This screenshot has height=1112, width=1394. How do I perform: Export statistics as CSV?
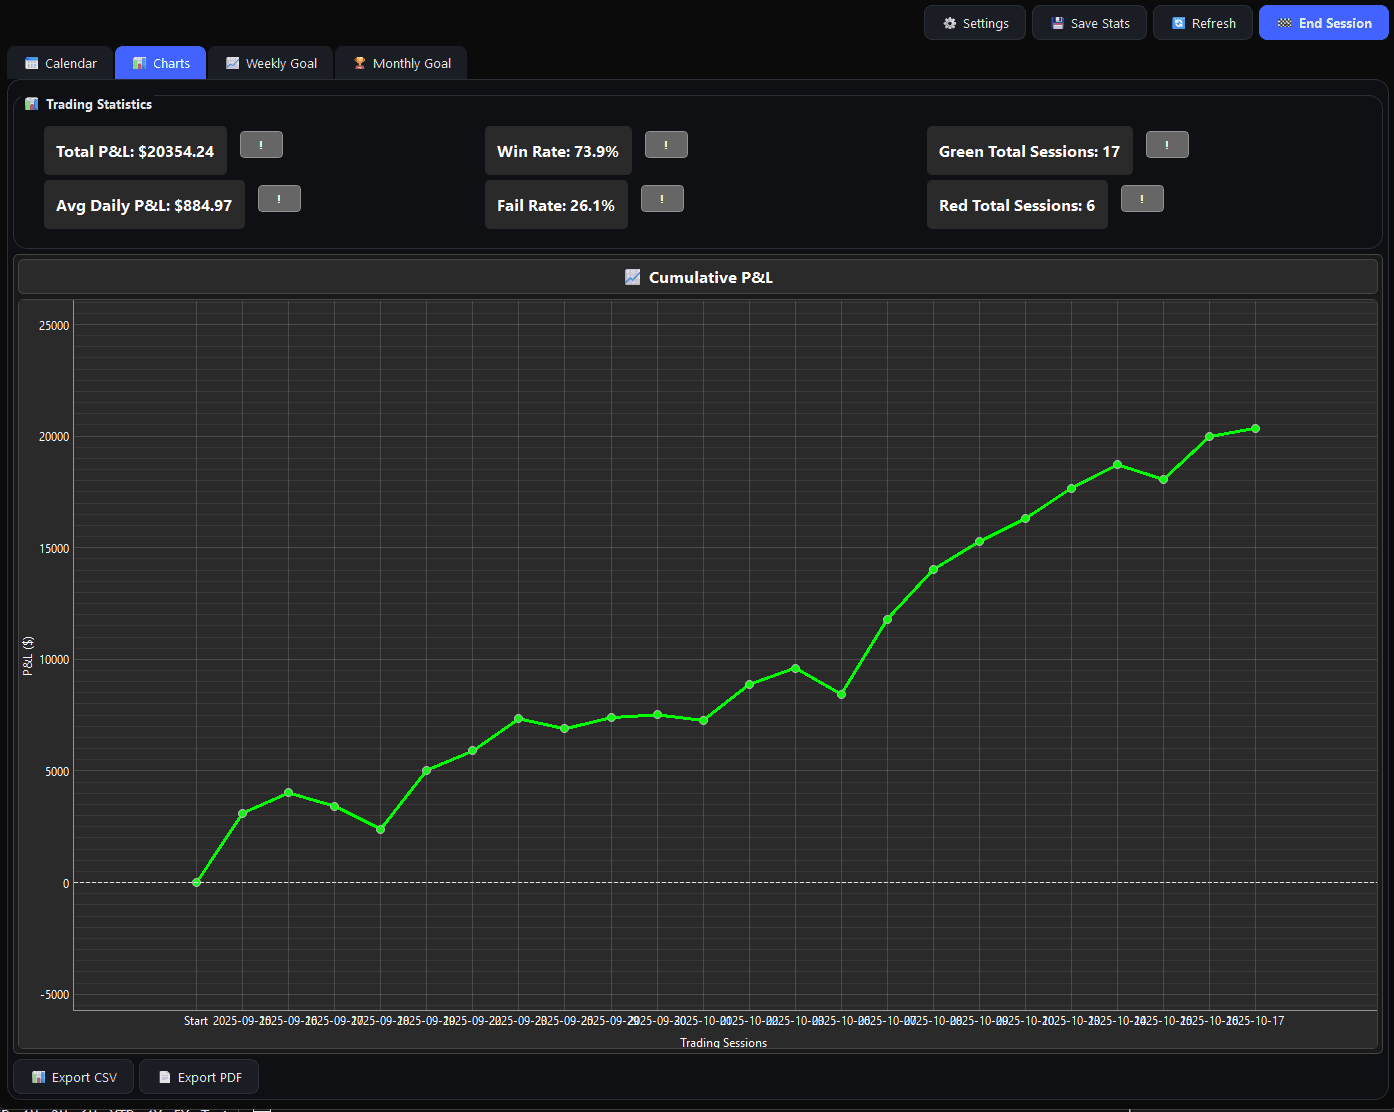pos(73,1077)
